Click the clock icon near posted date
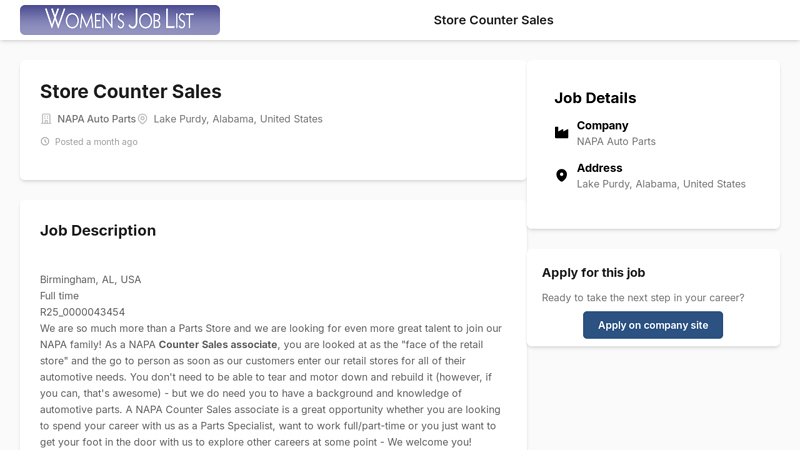Image resolution: width=800 pixels, height=450 pixels. (x=45, y=142)
